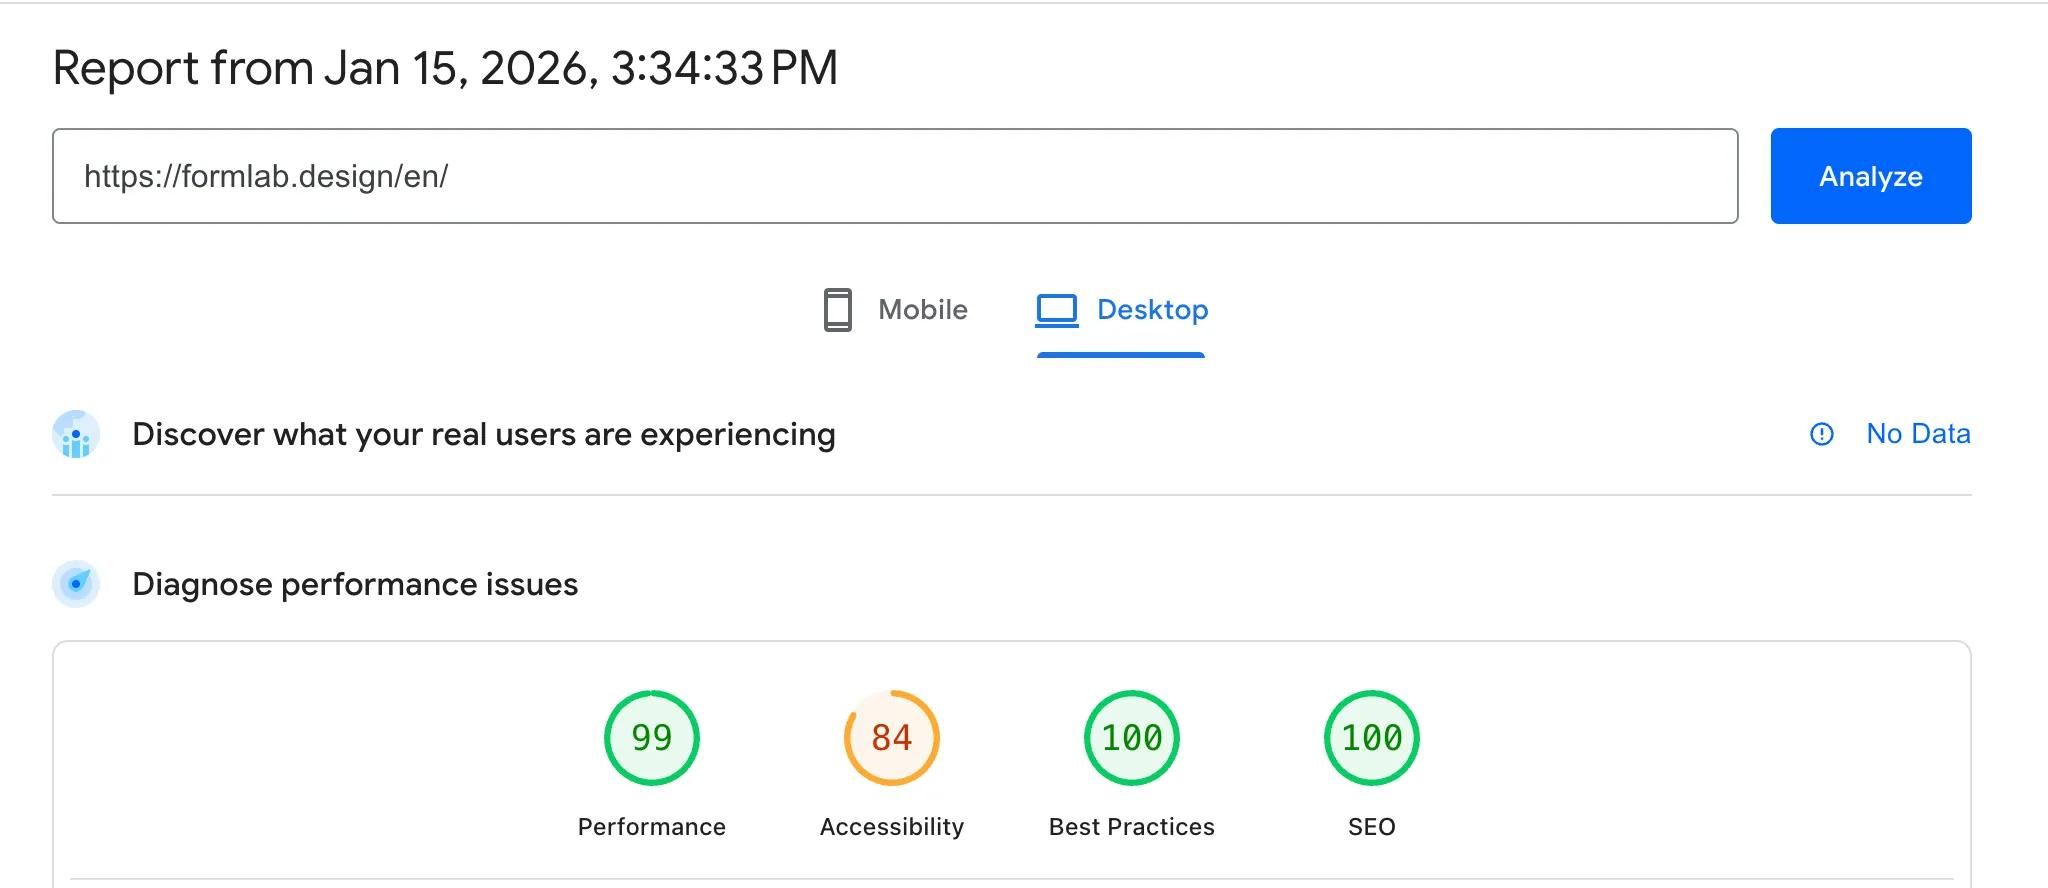Edit the URL field with formlab.design
The width and height of the screenshot is (2048, 888).
pyautogui.click(x=895, y=176)
